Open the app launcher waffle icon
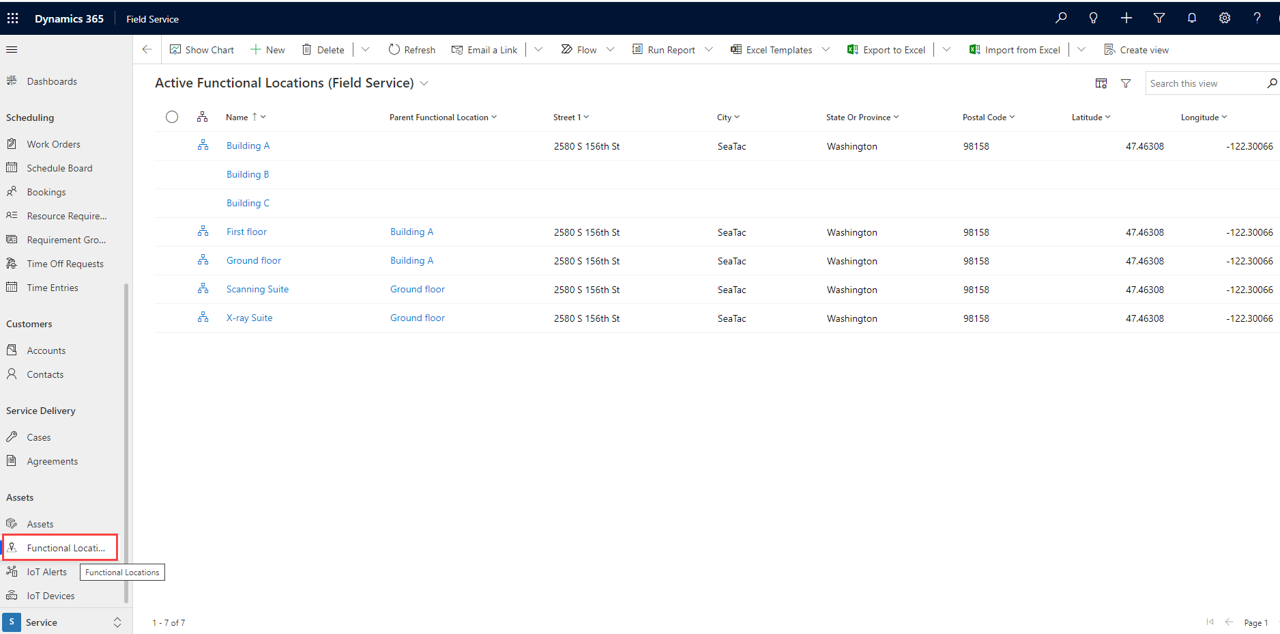This screenshot has height=634, width=1280. (13, 18)
